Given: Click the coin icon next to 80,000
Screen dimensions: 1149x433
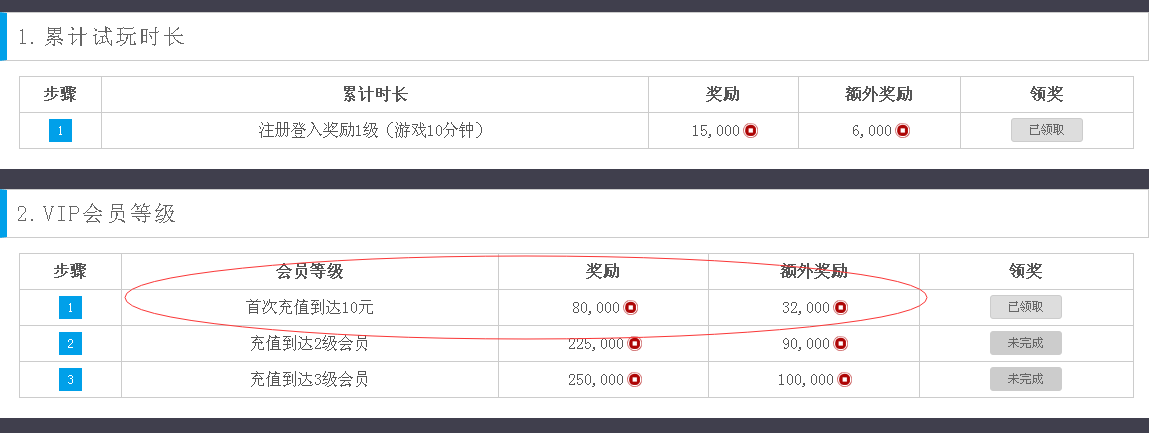Looking at the screenshot, I should [x=630, y=308].
